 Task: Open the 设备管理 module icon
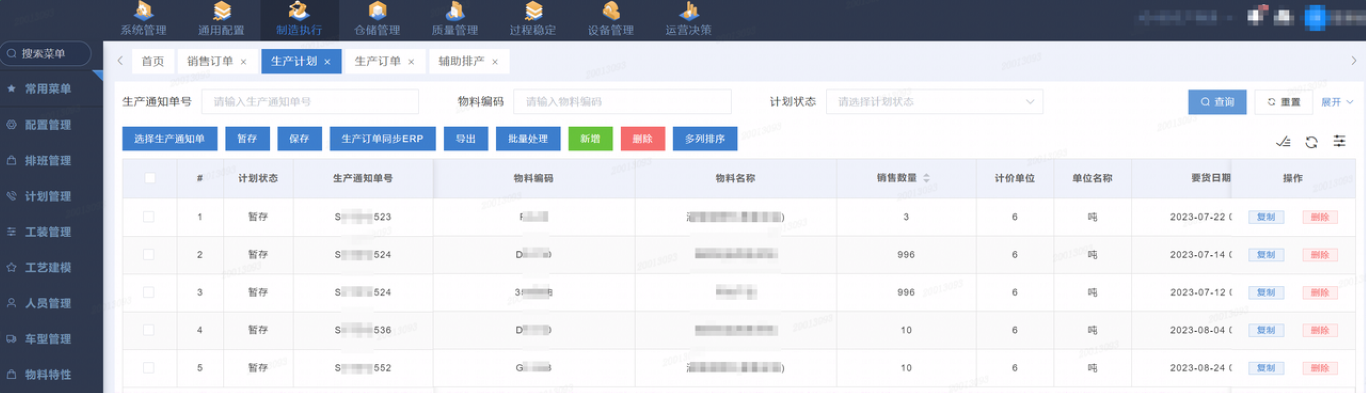610,10
